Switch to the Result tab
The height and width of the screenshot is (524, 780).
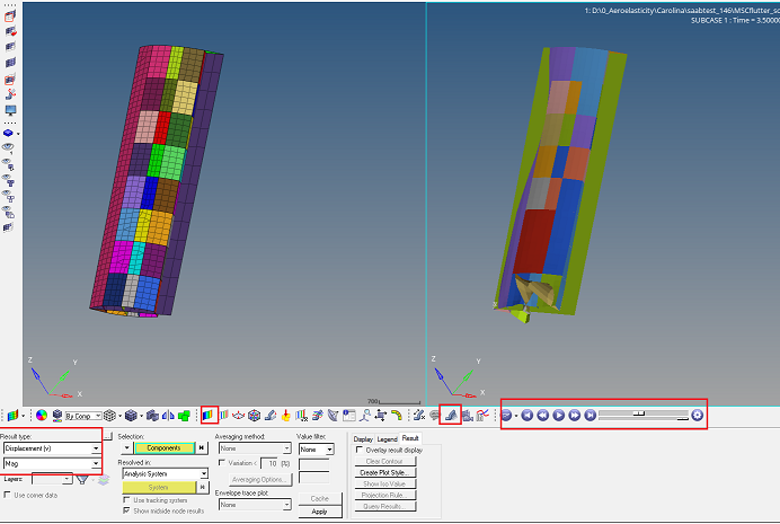(410, 439)
